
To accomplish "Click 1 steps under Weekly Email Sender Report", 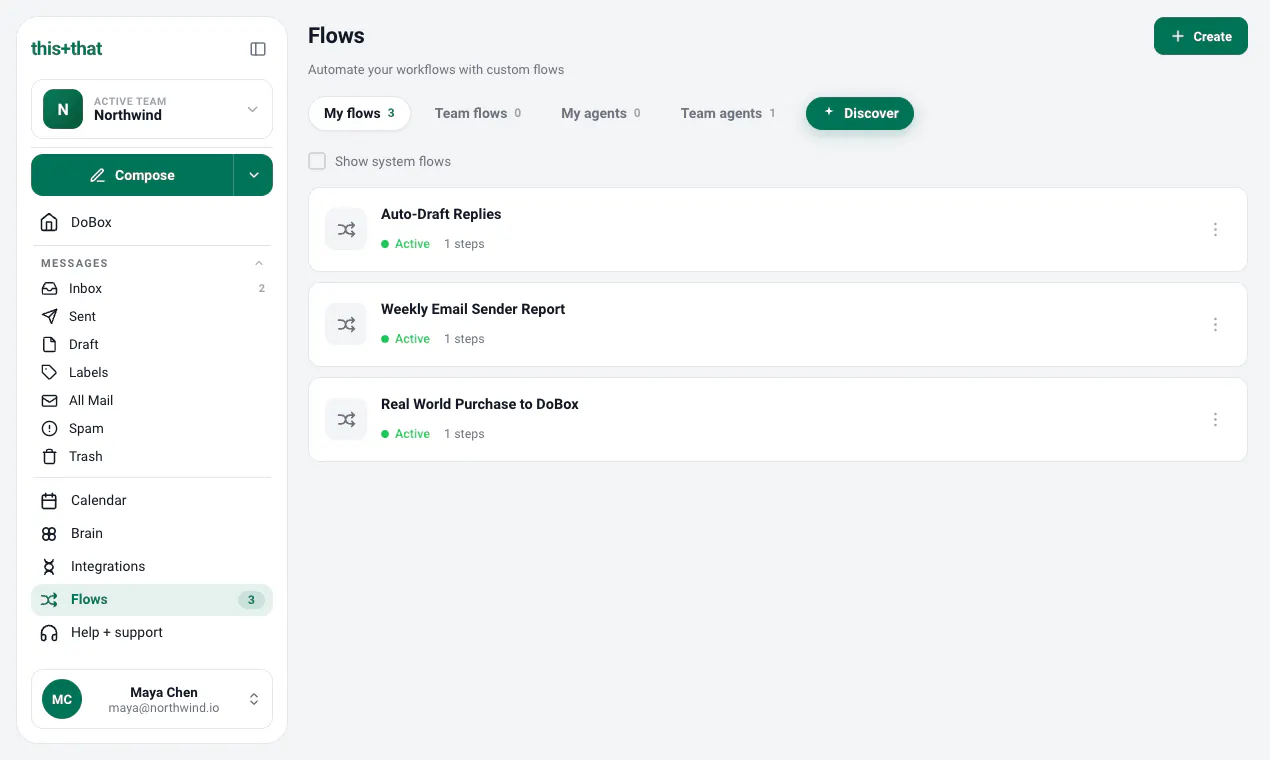I will pyautogui.click(x=464, y=339).
